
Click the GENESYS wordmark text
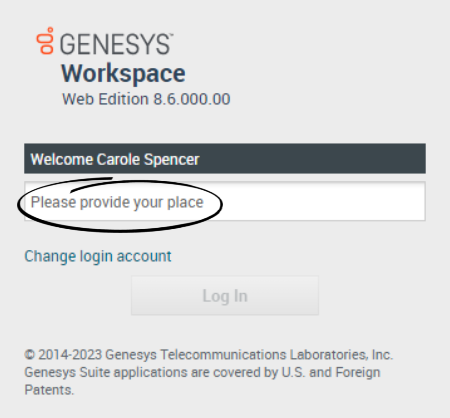tap(115, 44)
